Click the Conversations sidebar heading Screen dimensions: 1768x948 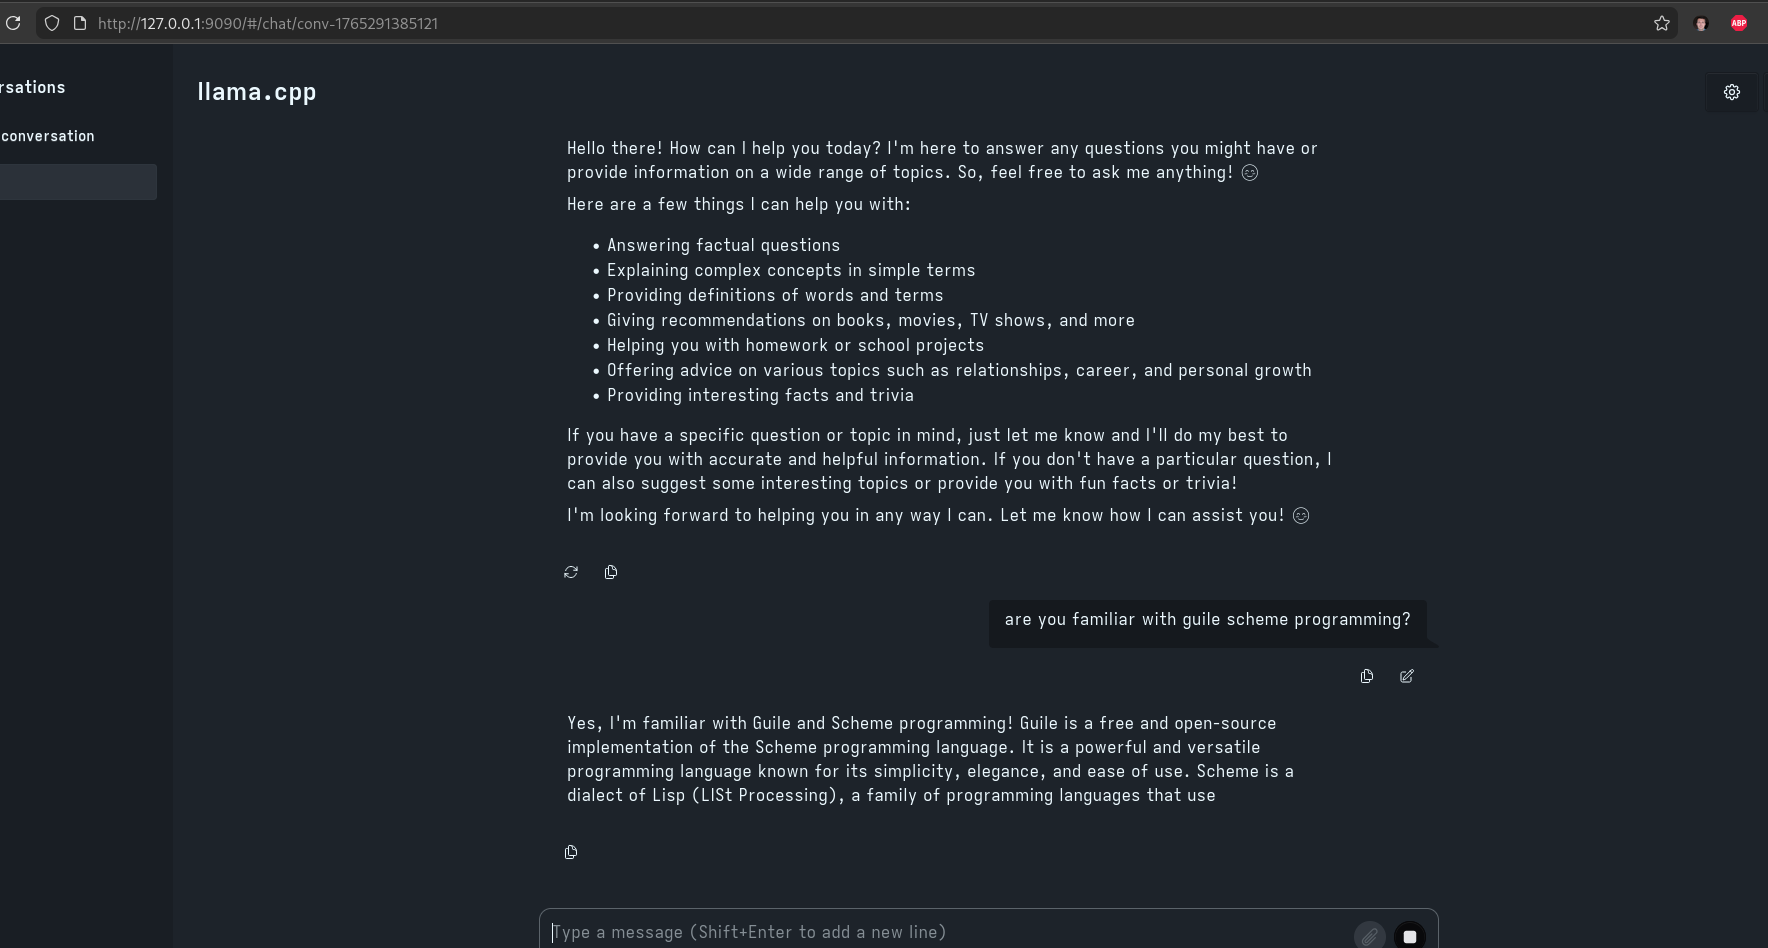[x=33, y=87]
